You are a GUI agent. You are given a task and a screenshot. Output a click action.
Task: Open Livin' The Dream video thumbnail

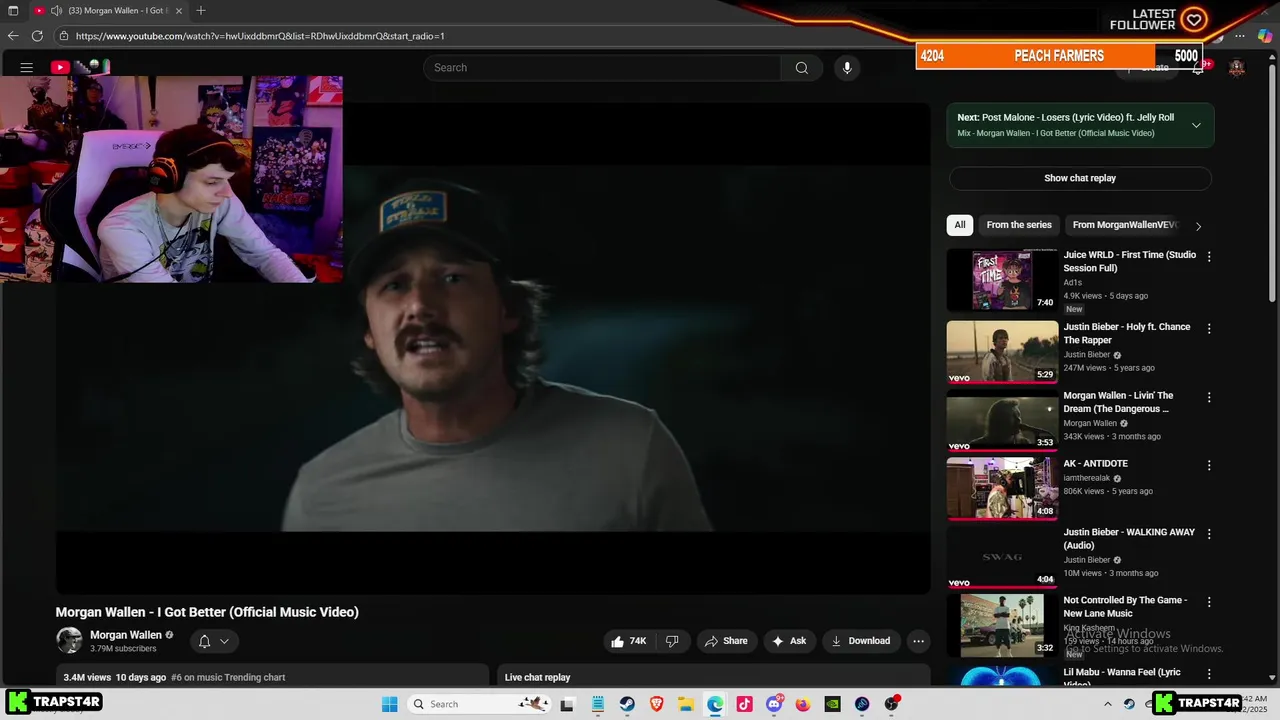(x=1002, y=420)
